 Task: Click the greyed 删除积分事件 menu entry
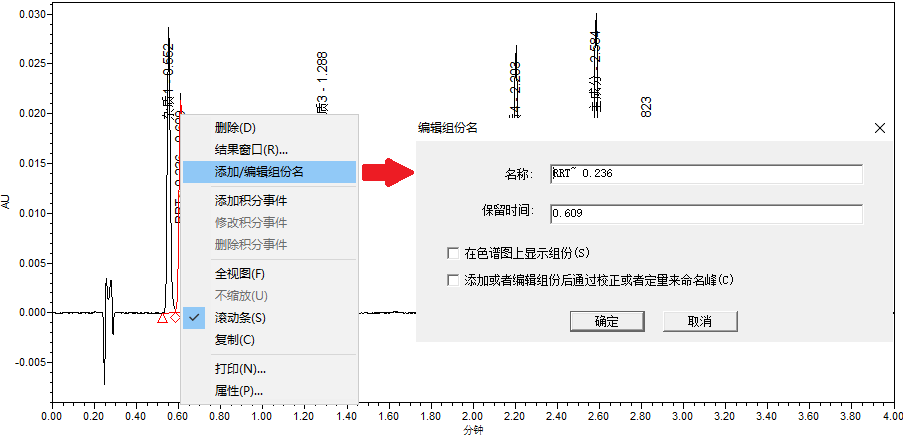[x=269, y=245]
